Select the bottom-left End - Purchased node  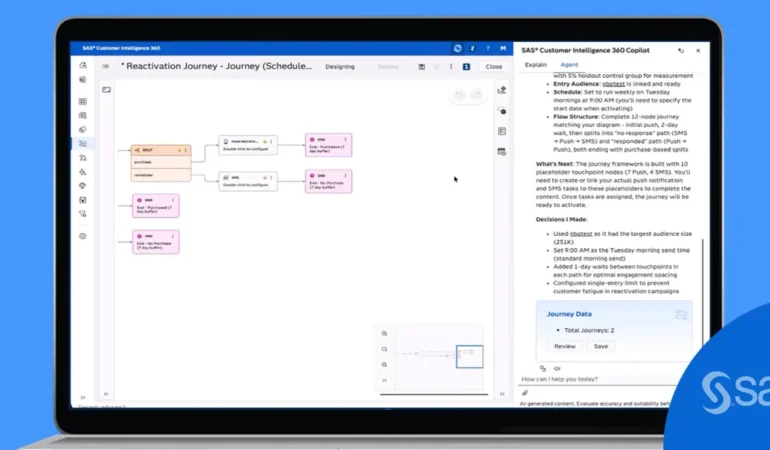156,206
